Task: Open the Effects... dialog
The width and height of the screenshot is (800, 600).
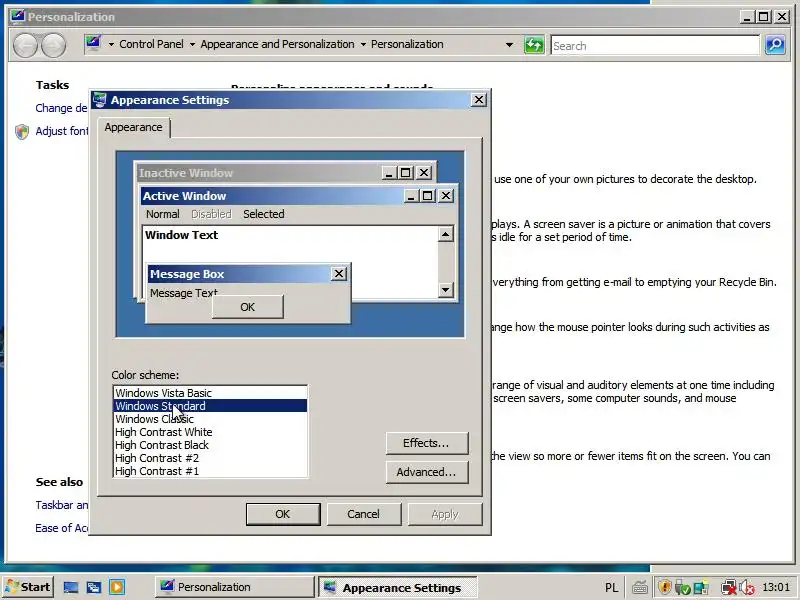Action: tap(427, 443)
